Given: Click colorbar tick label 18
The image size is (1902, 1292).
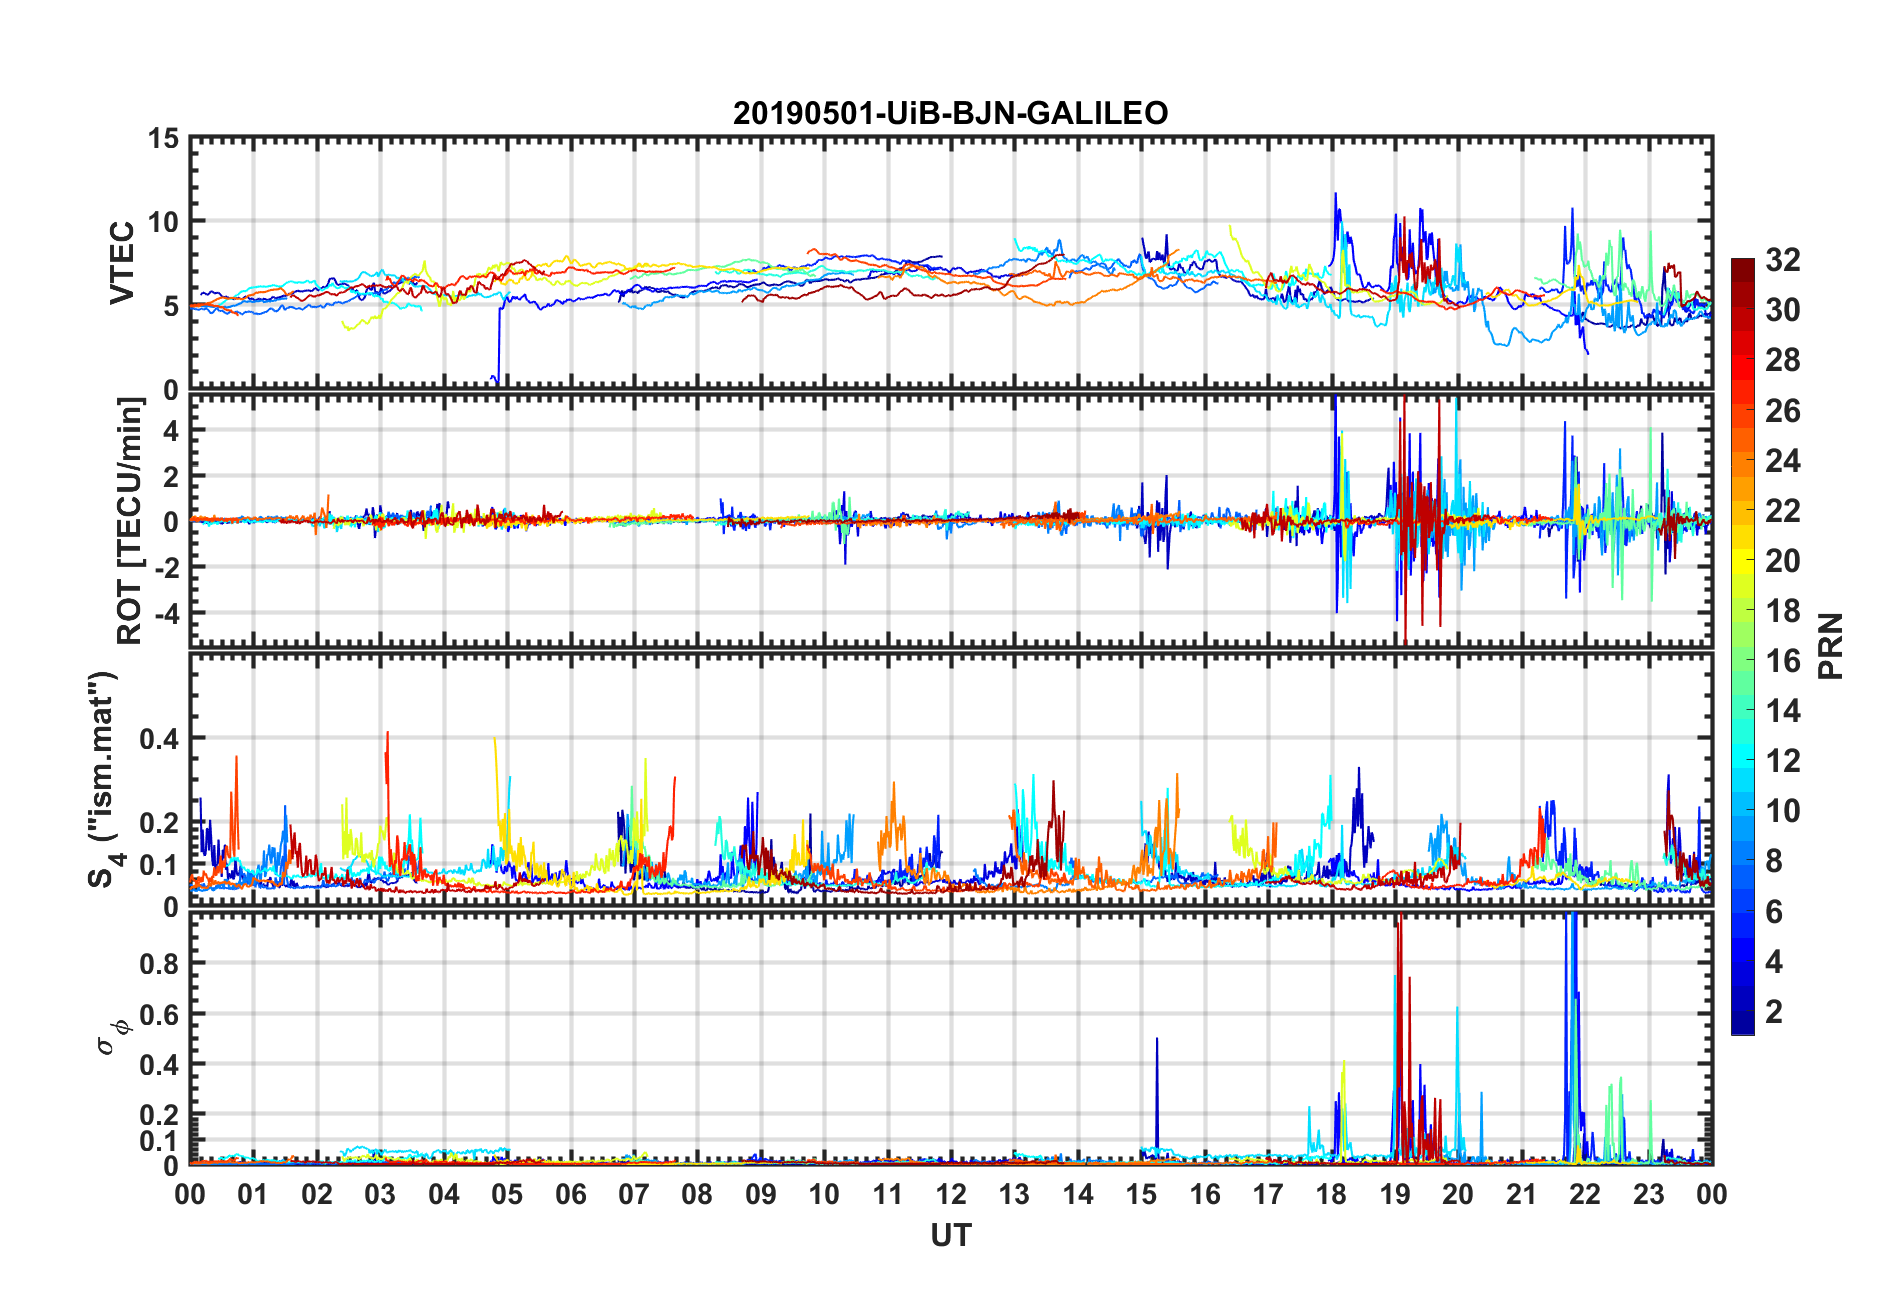Looking at the screenshot, I should click(1782, 611).
